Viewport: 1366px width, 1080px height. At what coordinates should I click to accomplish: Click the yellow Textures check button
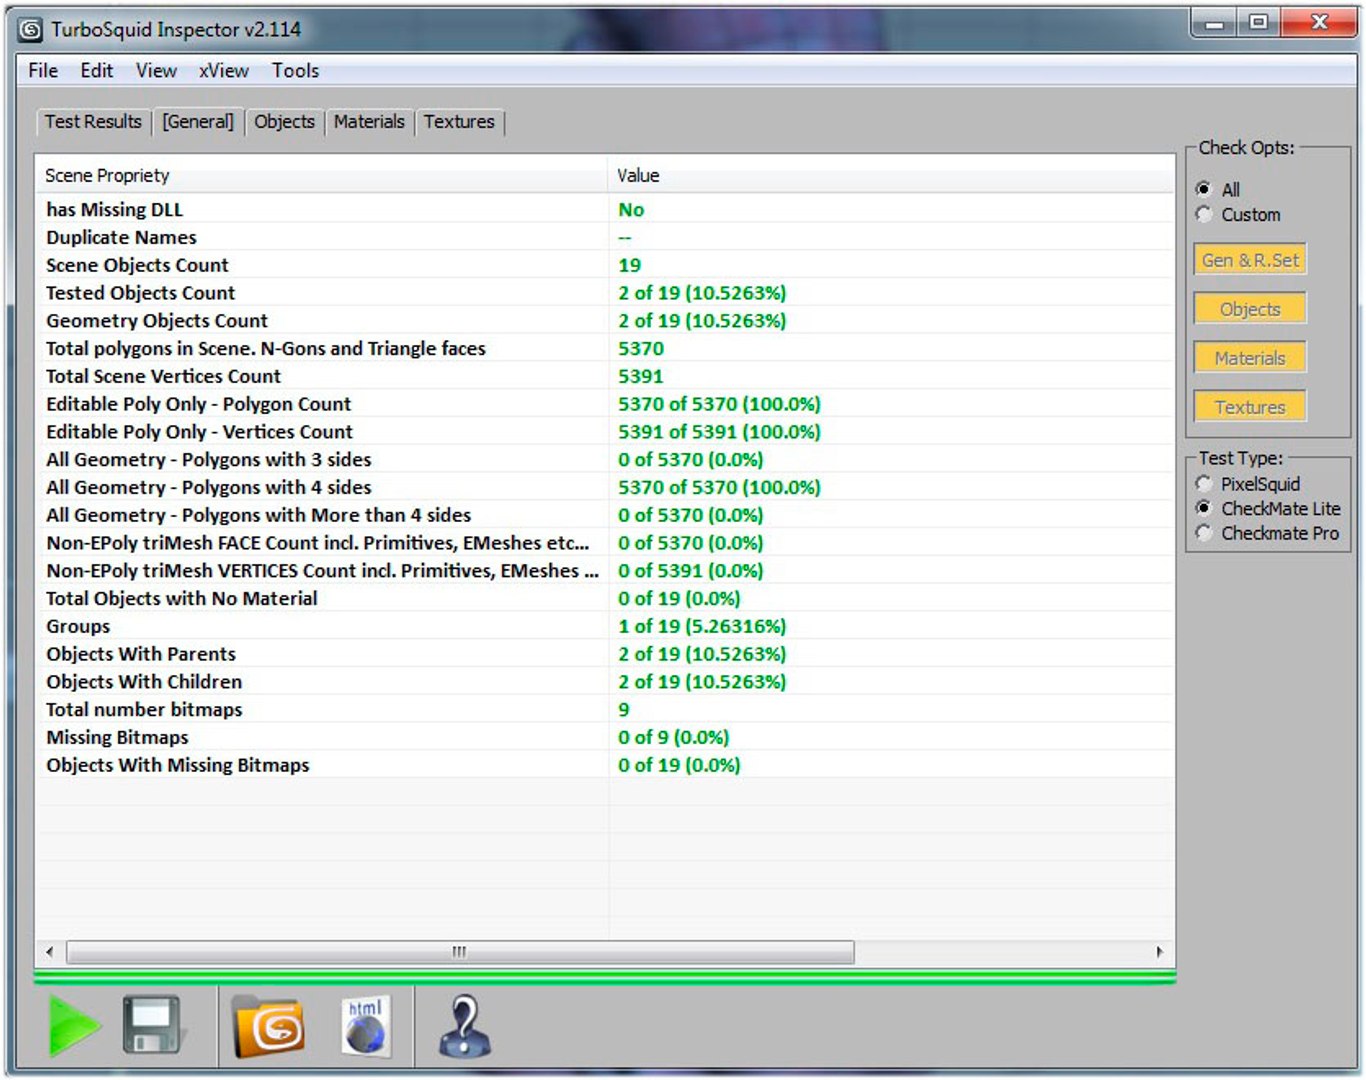[1250, 407]
